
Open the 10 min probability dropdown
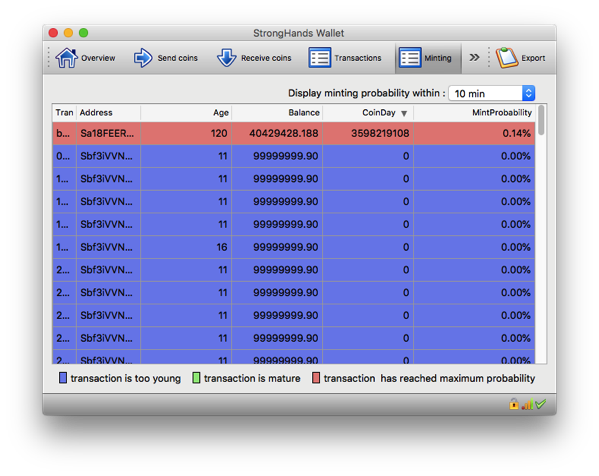tap(492, 93)
